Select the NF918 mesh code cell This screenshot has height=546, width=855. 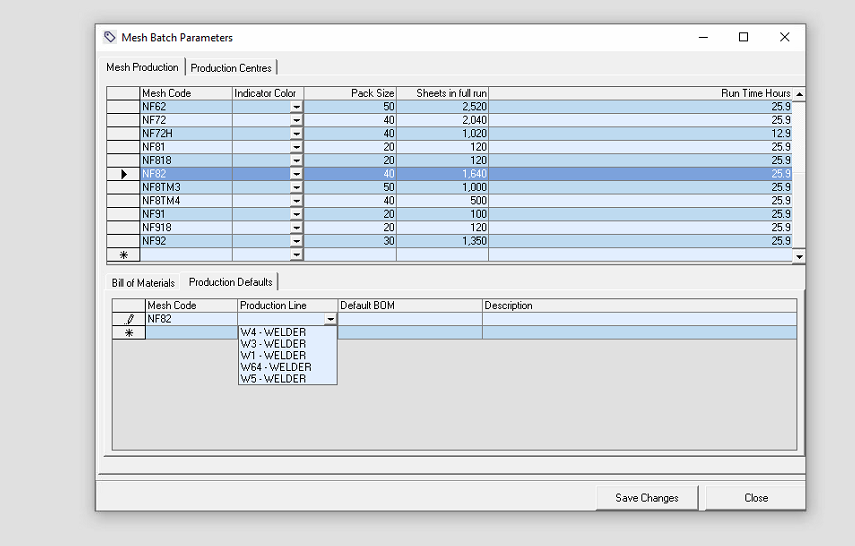(186, 227)
